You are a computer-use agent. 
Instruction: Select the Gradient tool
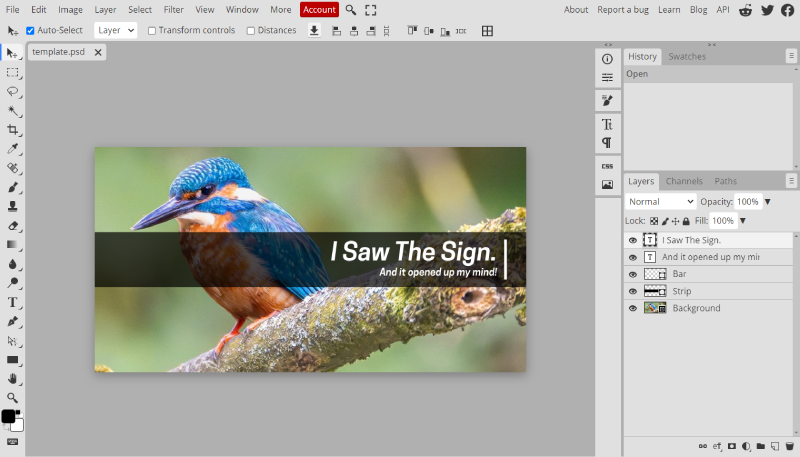[x=12, y=245]
